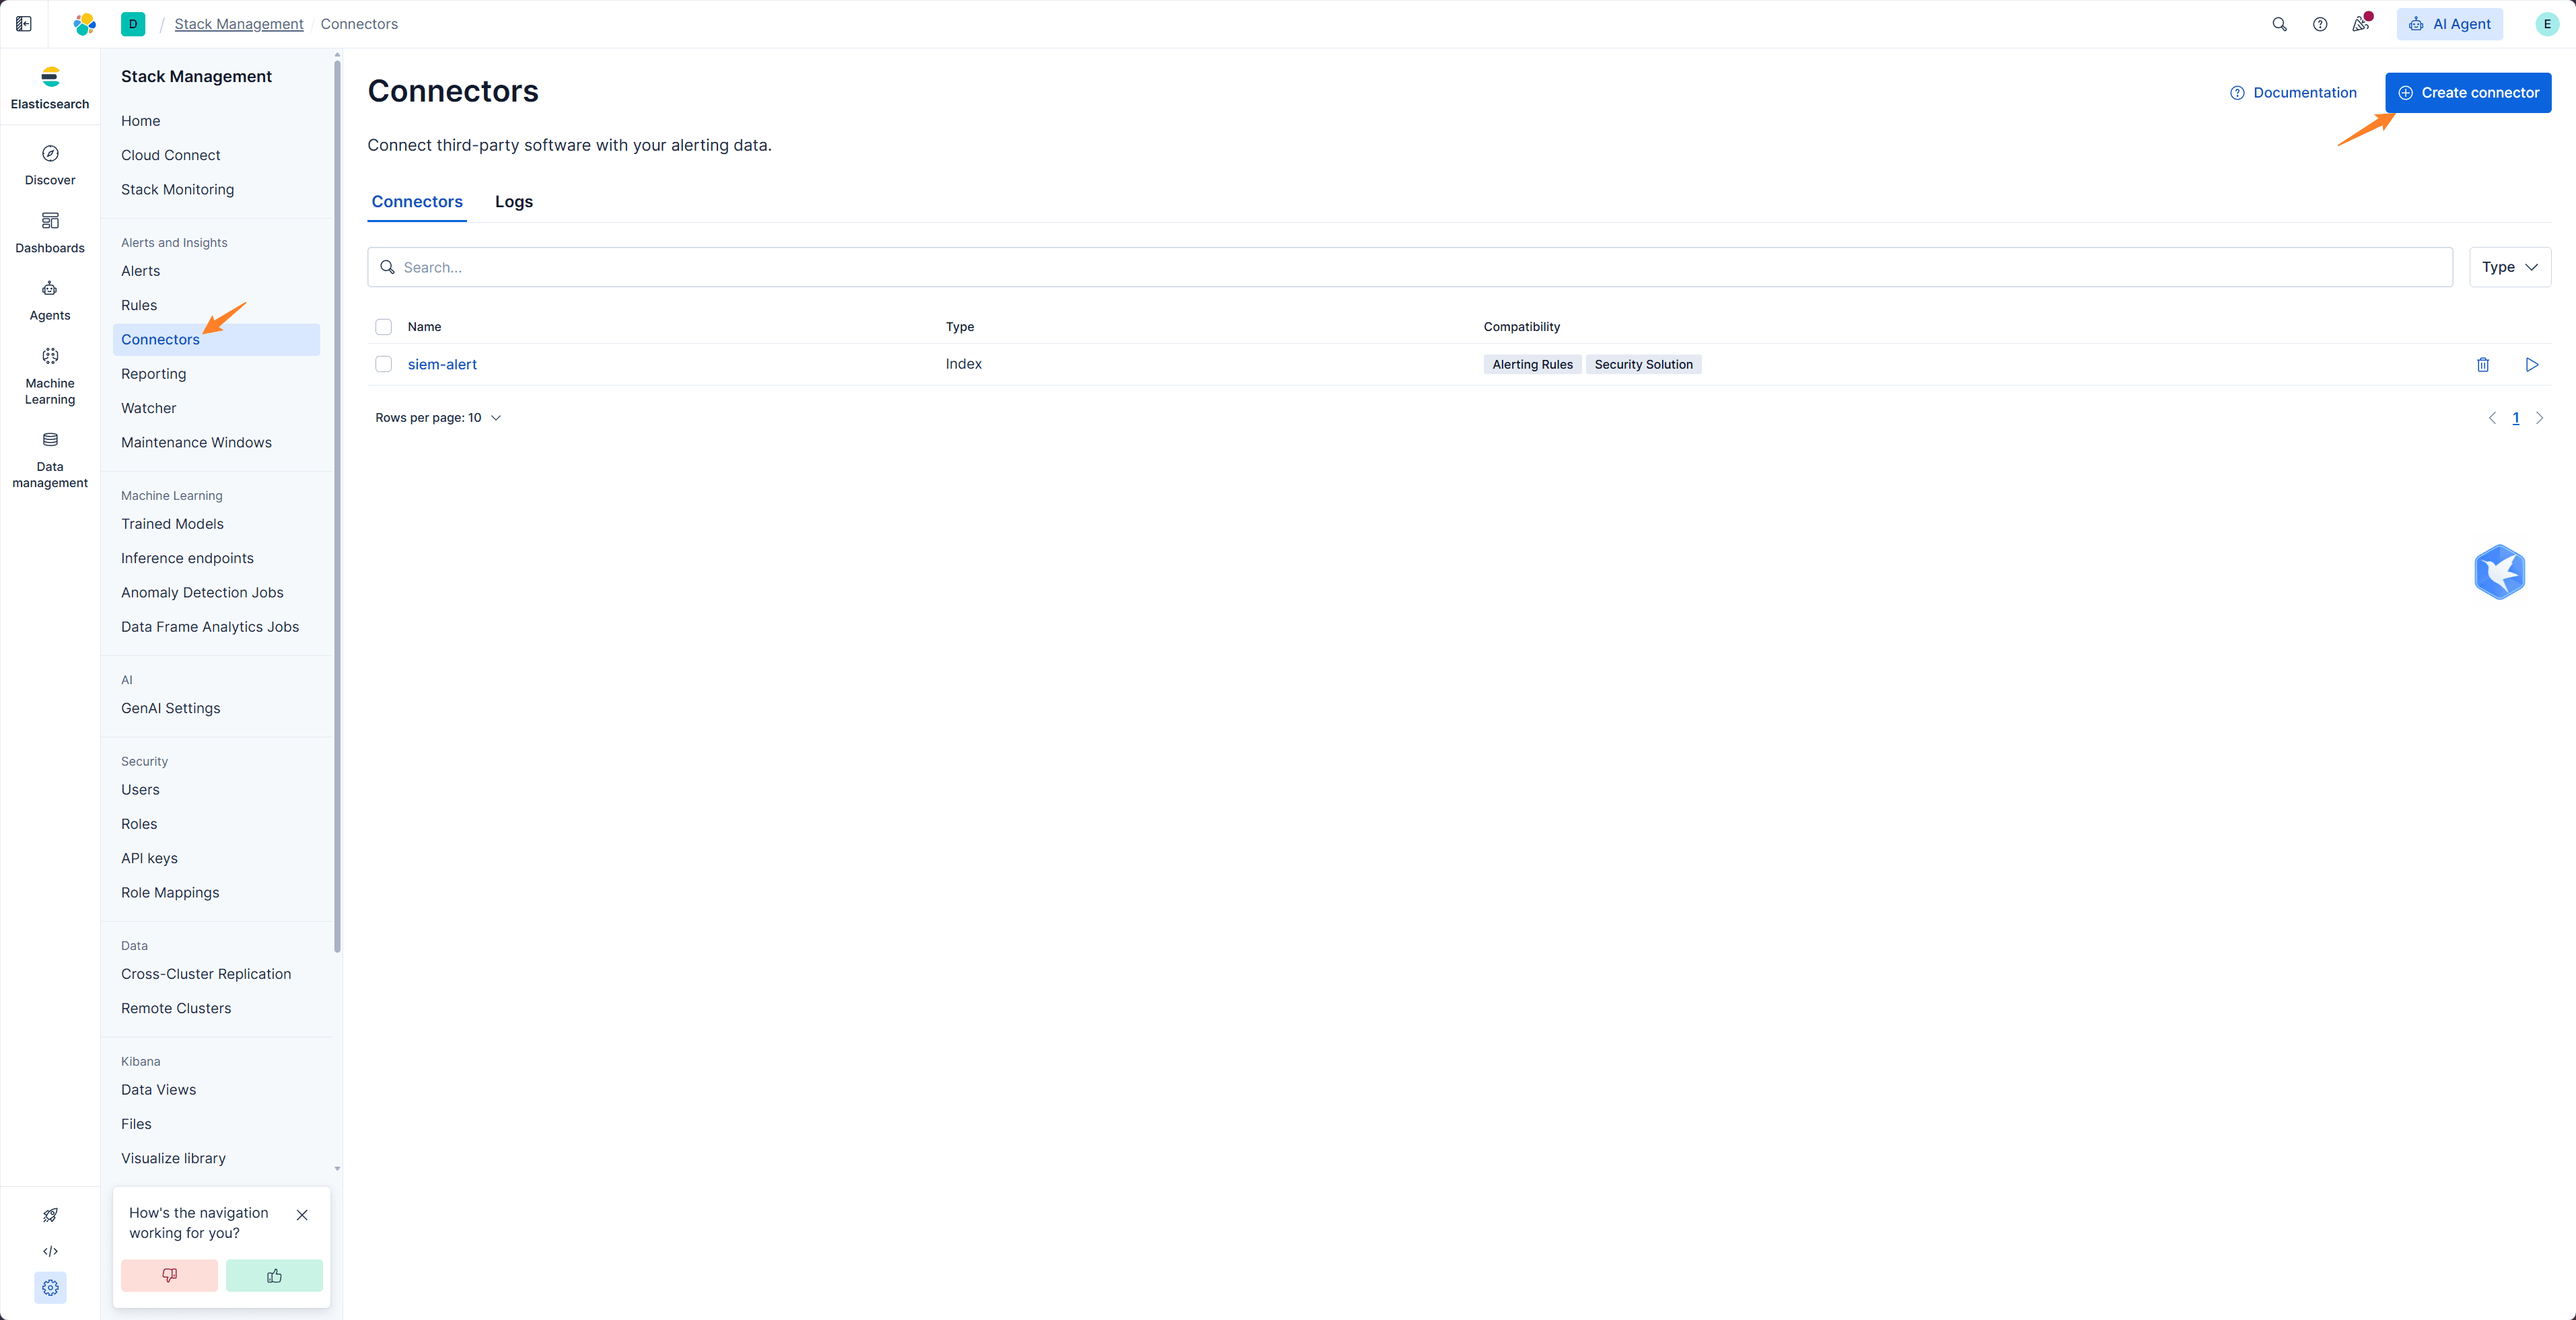The height and width of the screenshot is (1320, 2576).
Task: Open Dashboards from the sidebar
Action: click(50, 232)
